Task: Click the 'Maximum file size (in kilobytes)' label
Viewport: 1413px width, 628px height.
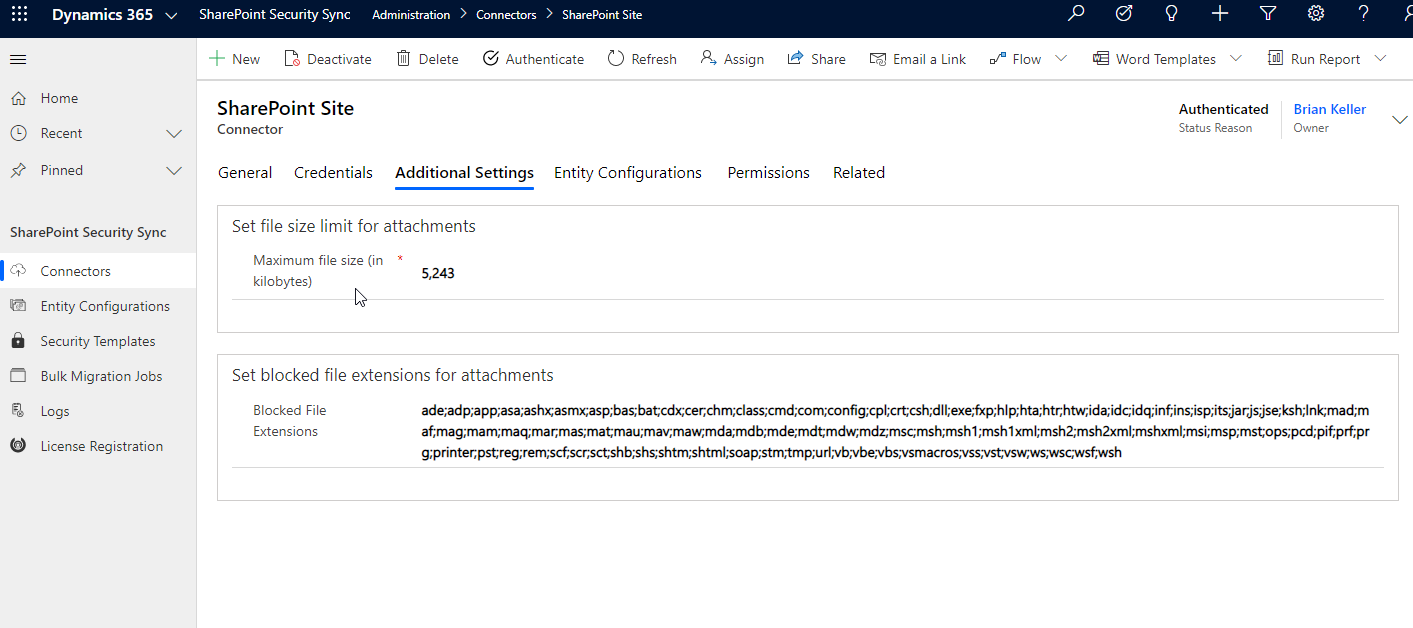Action: coord(318,271)
